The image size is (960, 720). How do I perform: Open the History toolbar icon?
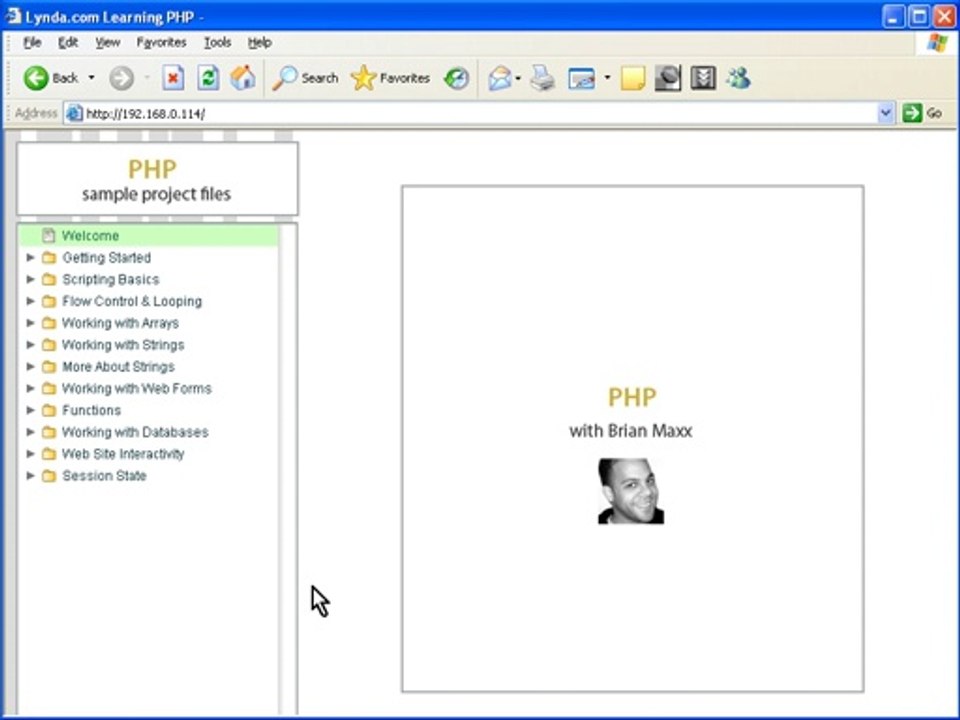457,78
